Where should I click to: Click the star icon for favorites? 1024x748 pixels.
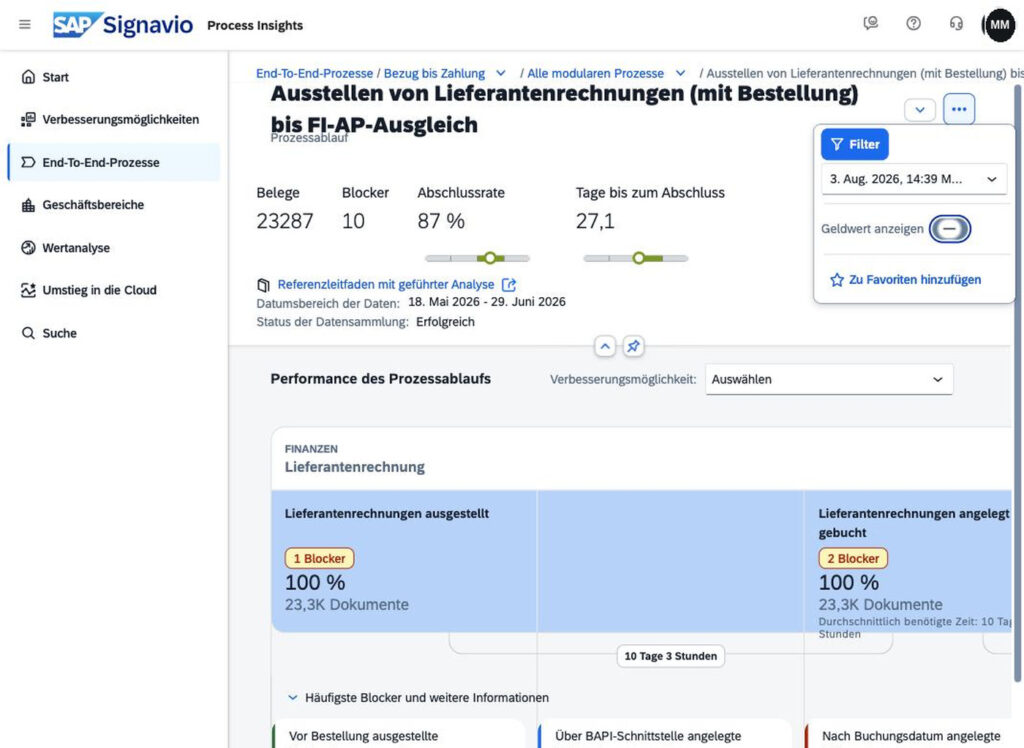point(837,280)
